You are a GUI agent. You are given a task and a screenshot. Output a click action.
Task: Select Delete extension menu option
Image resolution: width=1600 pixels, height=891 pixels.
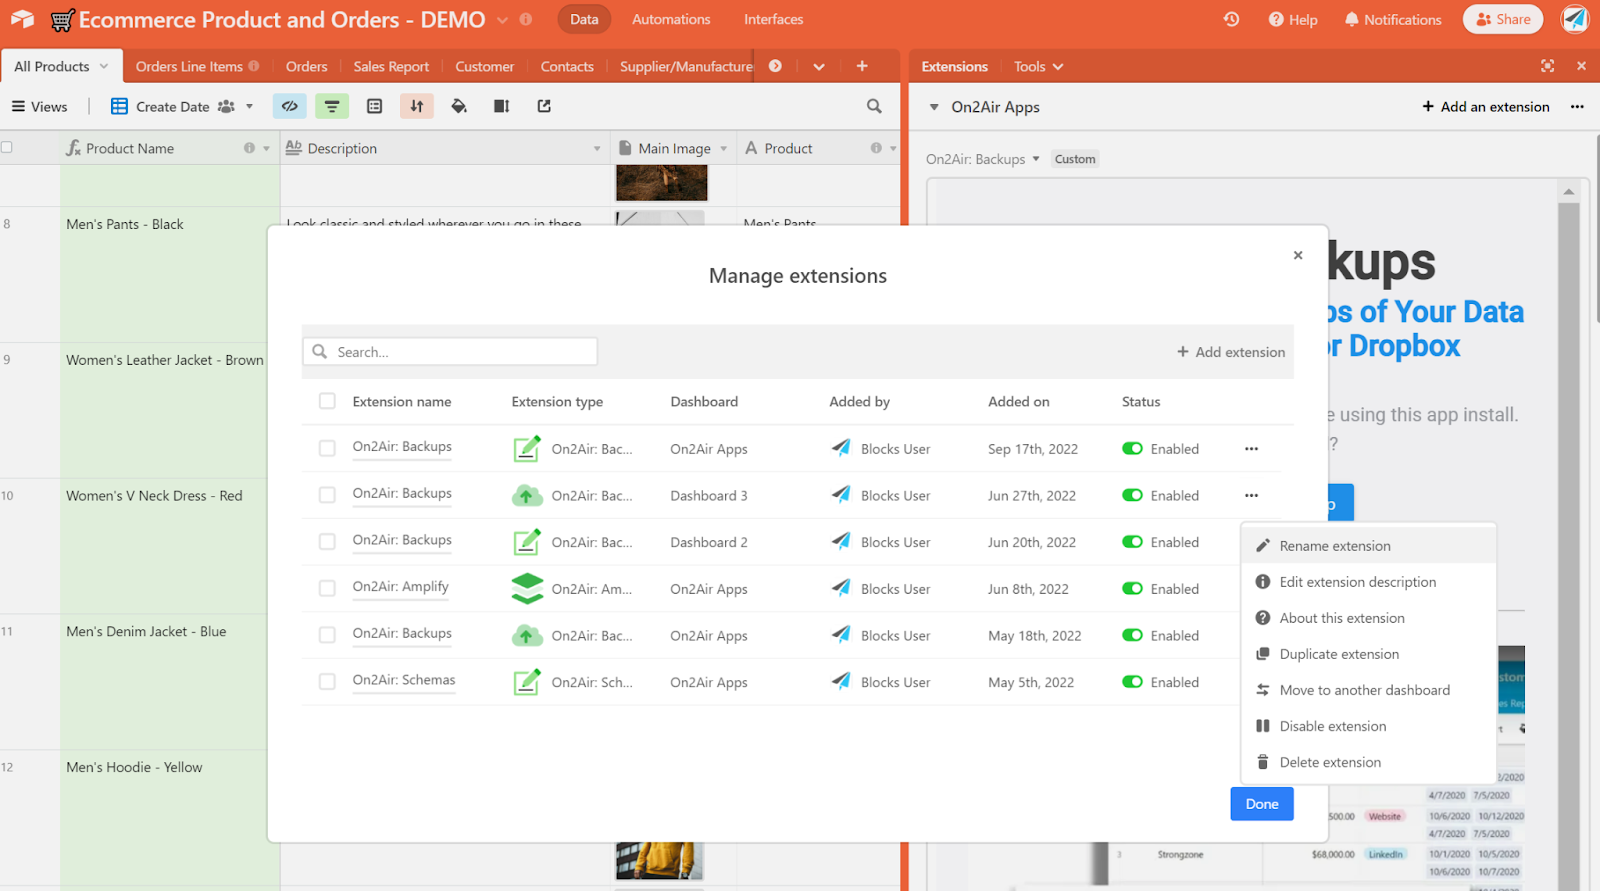1330,762
